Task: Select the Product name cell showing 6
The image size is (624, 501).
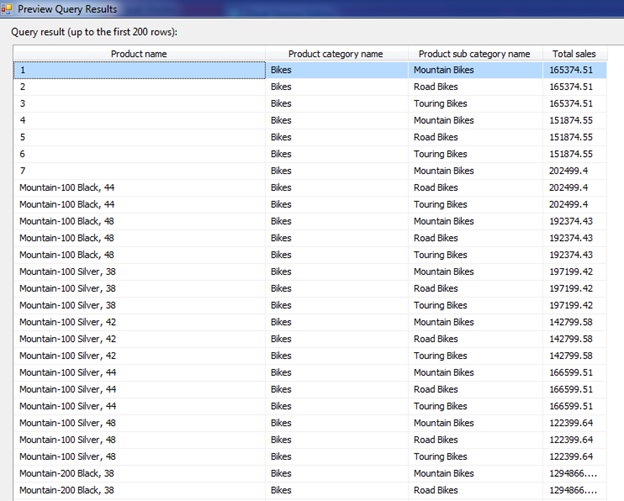Action: [139, 154]
